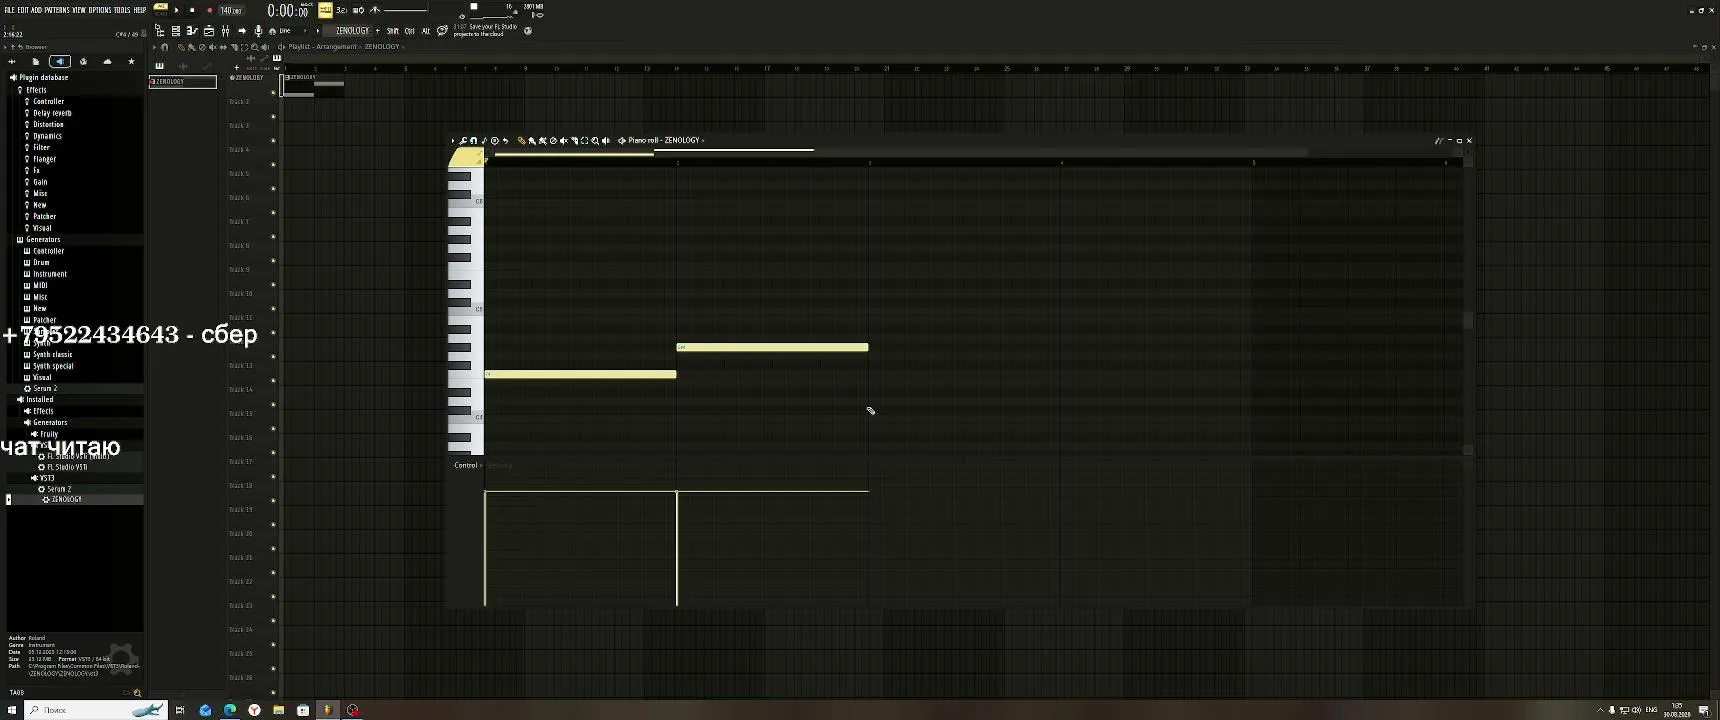
Task: Toggle piano roll magnet snap
Action: (x=473, y=141)
